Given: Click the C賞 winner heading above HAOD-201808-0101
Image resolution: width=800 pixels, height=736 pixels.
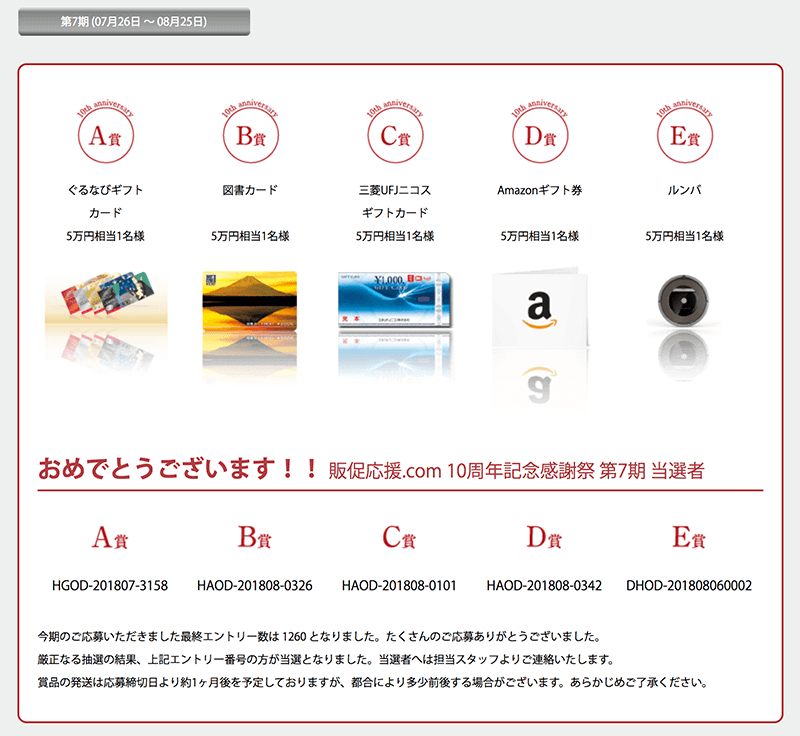Looking at the screenshot, I should (399, 538).
